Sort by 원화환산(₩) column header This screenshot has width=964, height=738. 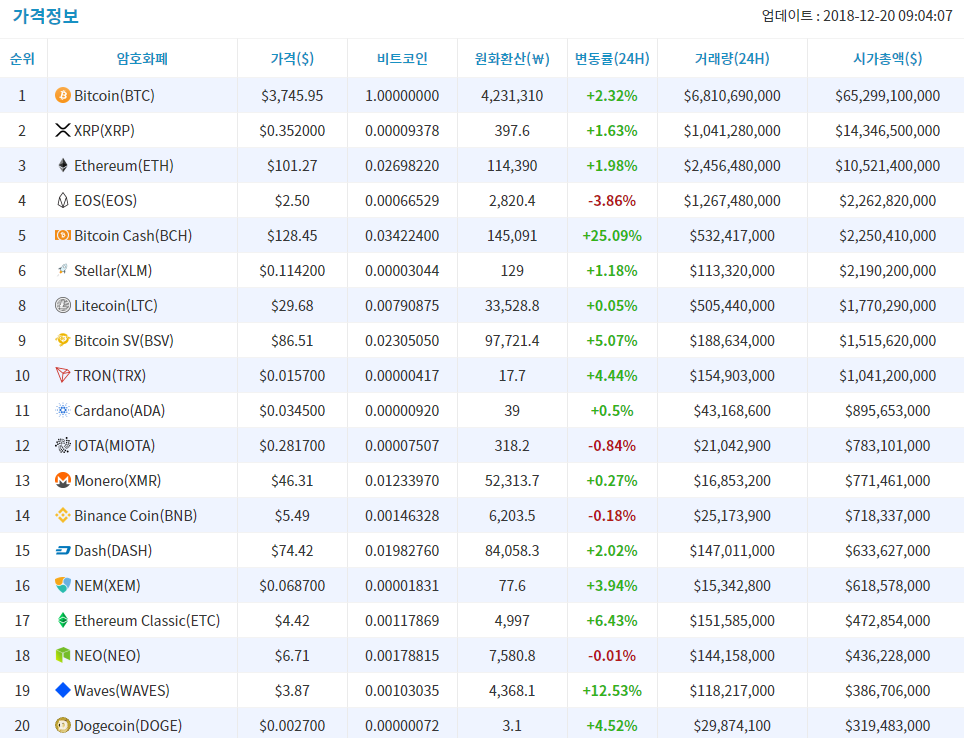512,59
